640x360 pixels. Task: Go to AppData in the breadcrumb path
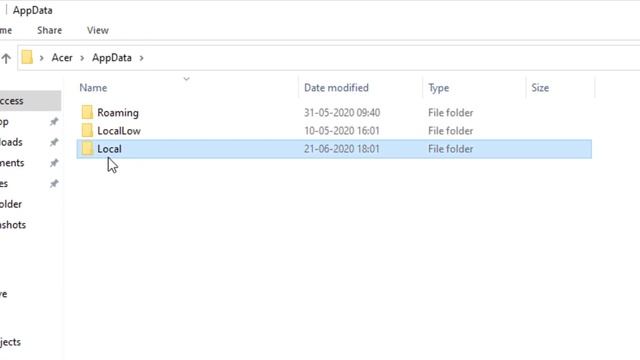click(x=112, y=58)
